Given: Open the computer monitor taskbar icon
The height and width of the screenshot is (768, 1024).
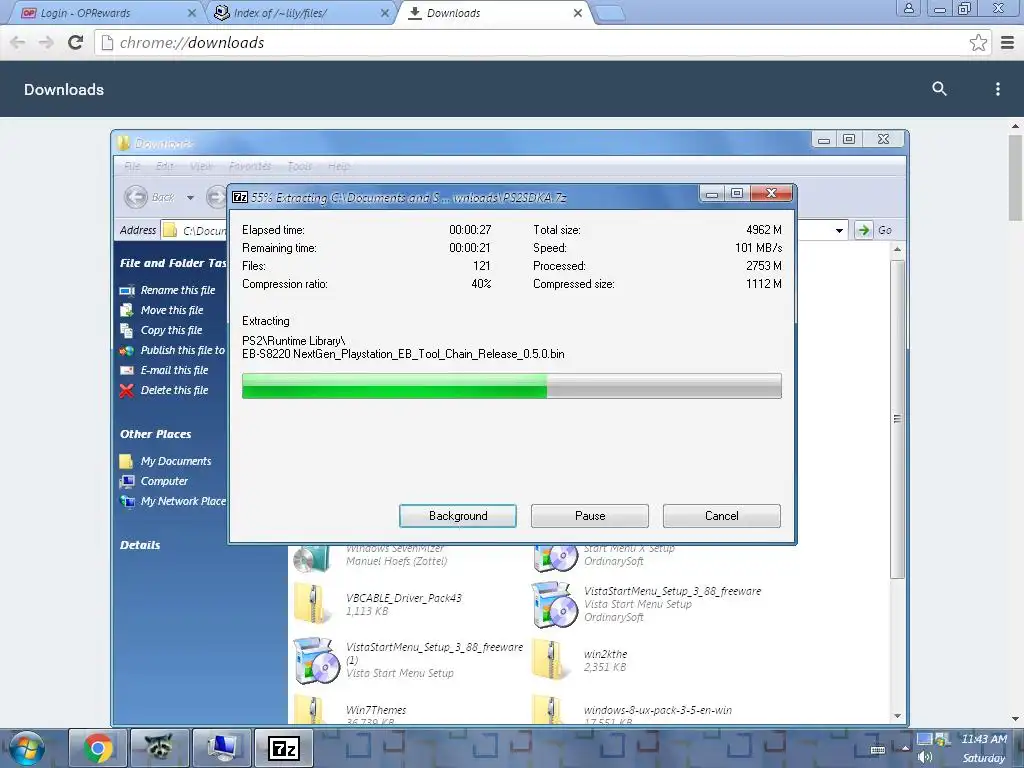Looking at the screenshot, I should (221, 748).
